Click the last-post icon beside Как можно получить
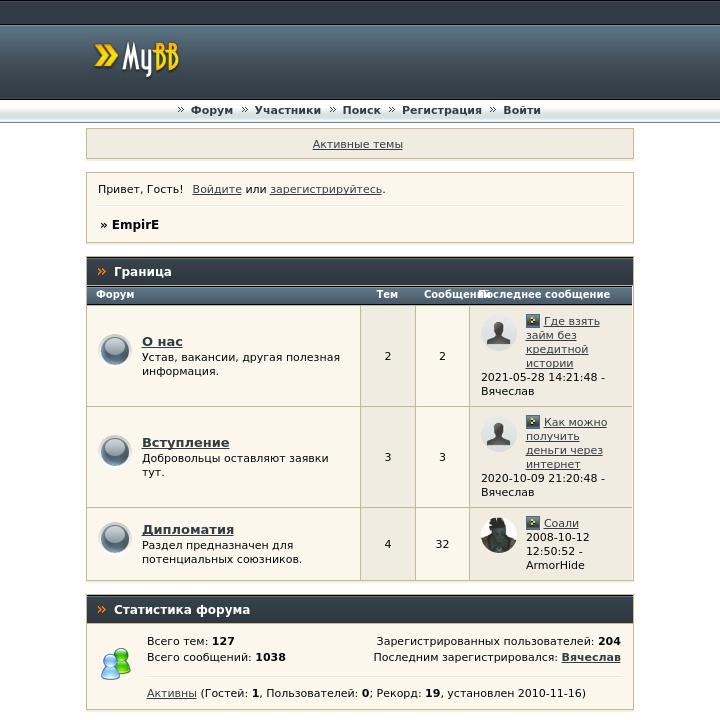The width and height of the screenshot is (720, 720). coord(533,422)
